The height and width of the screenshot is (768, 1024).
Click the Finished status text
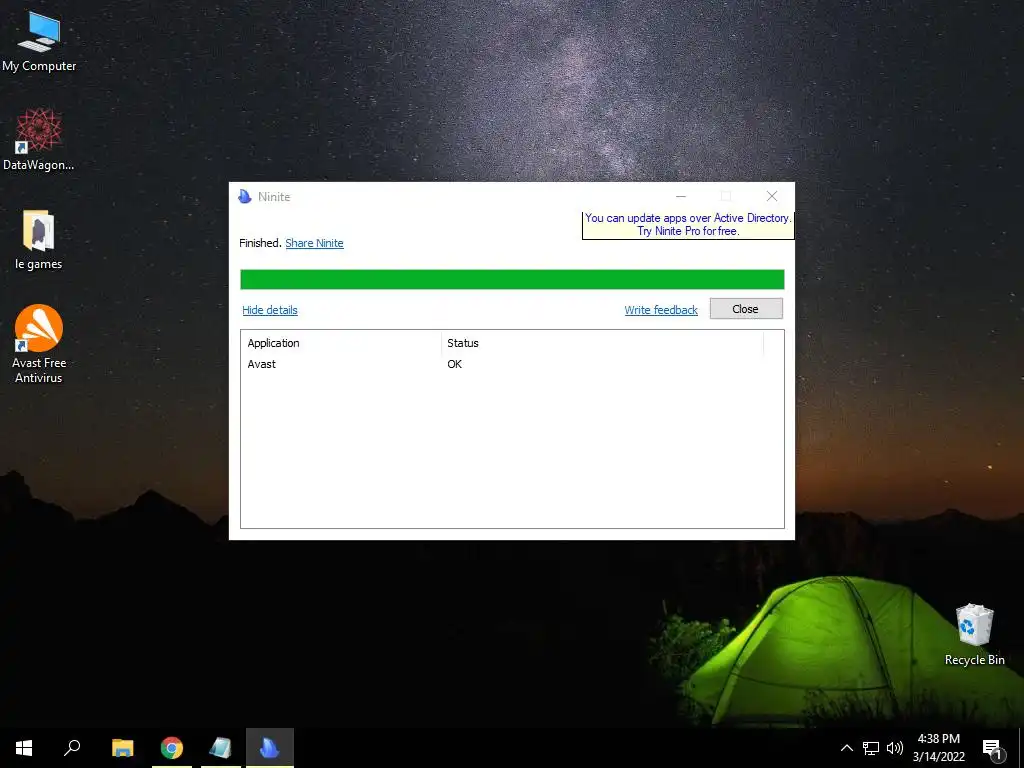[x=260, y=243]
